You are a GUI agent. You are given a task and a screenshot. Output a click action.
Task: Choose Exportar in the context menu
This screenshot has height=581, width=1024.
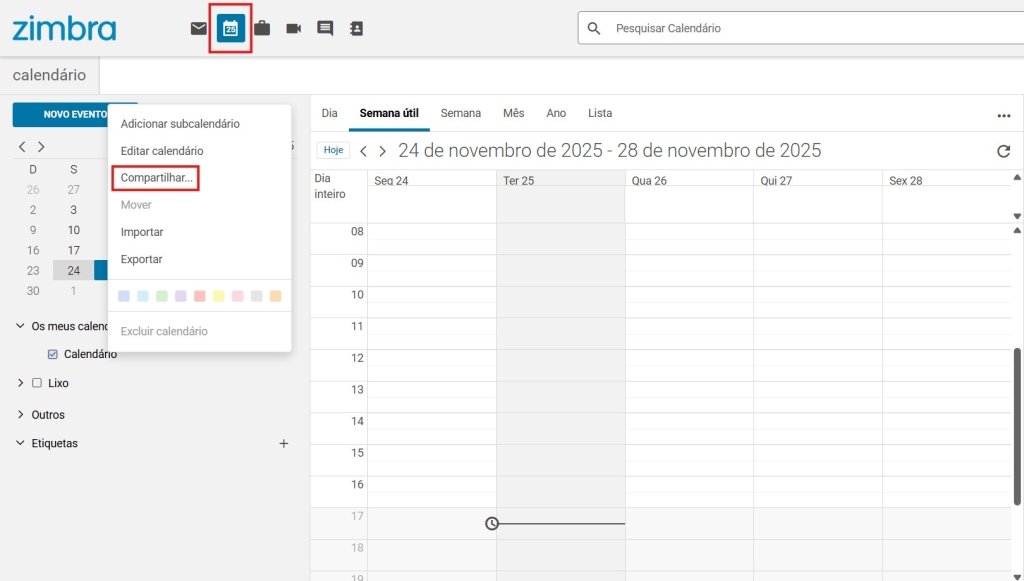pyautogui.click(x=141, y=259)
